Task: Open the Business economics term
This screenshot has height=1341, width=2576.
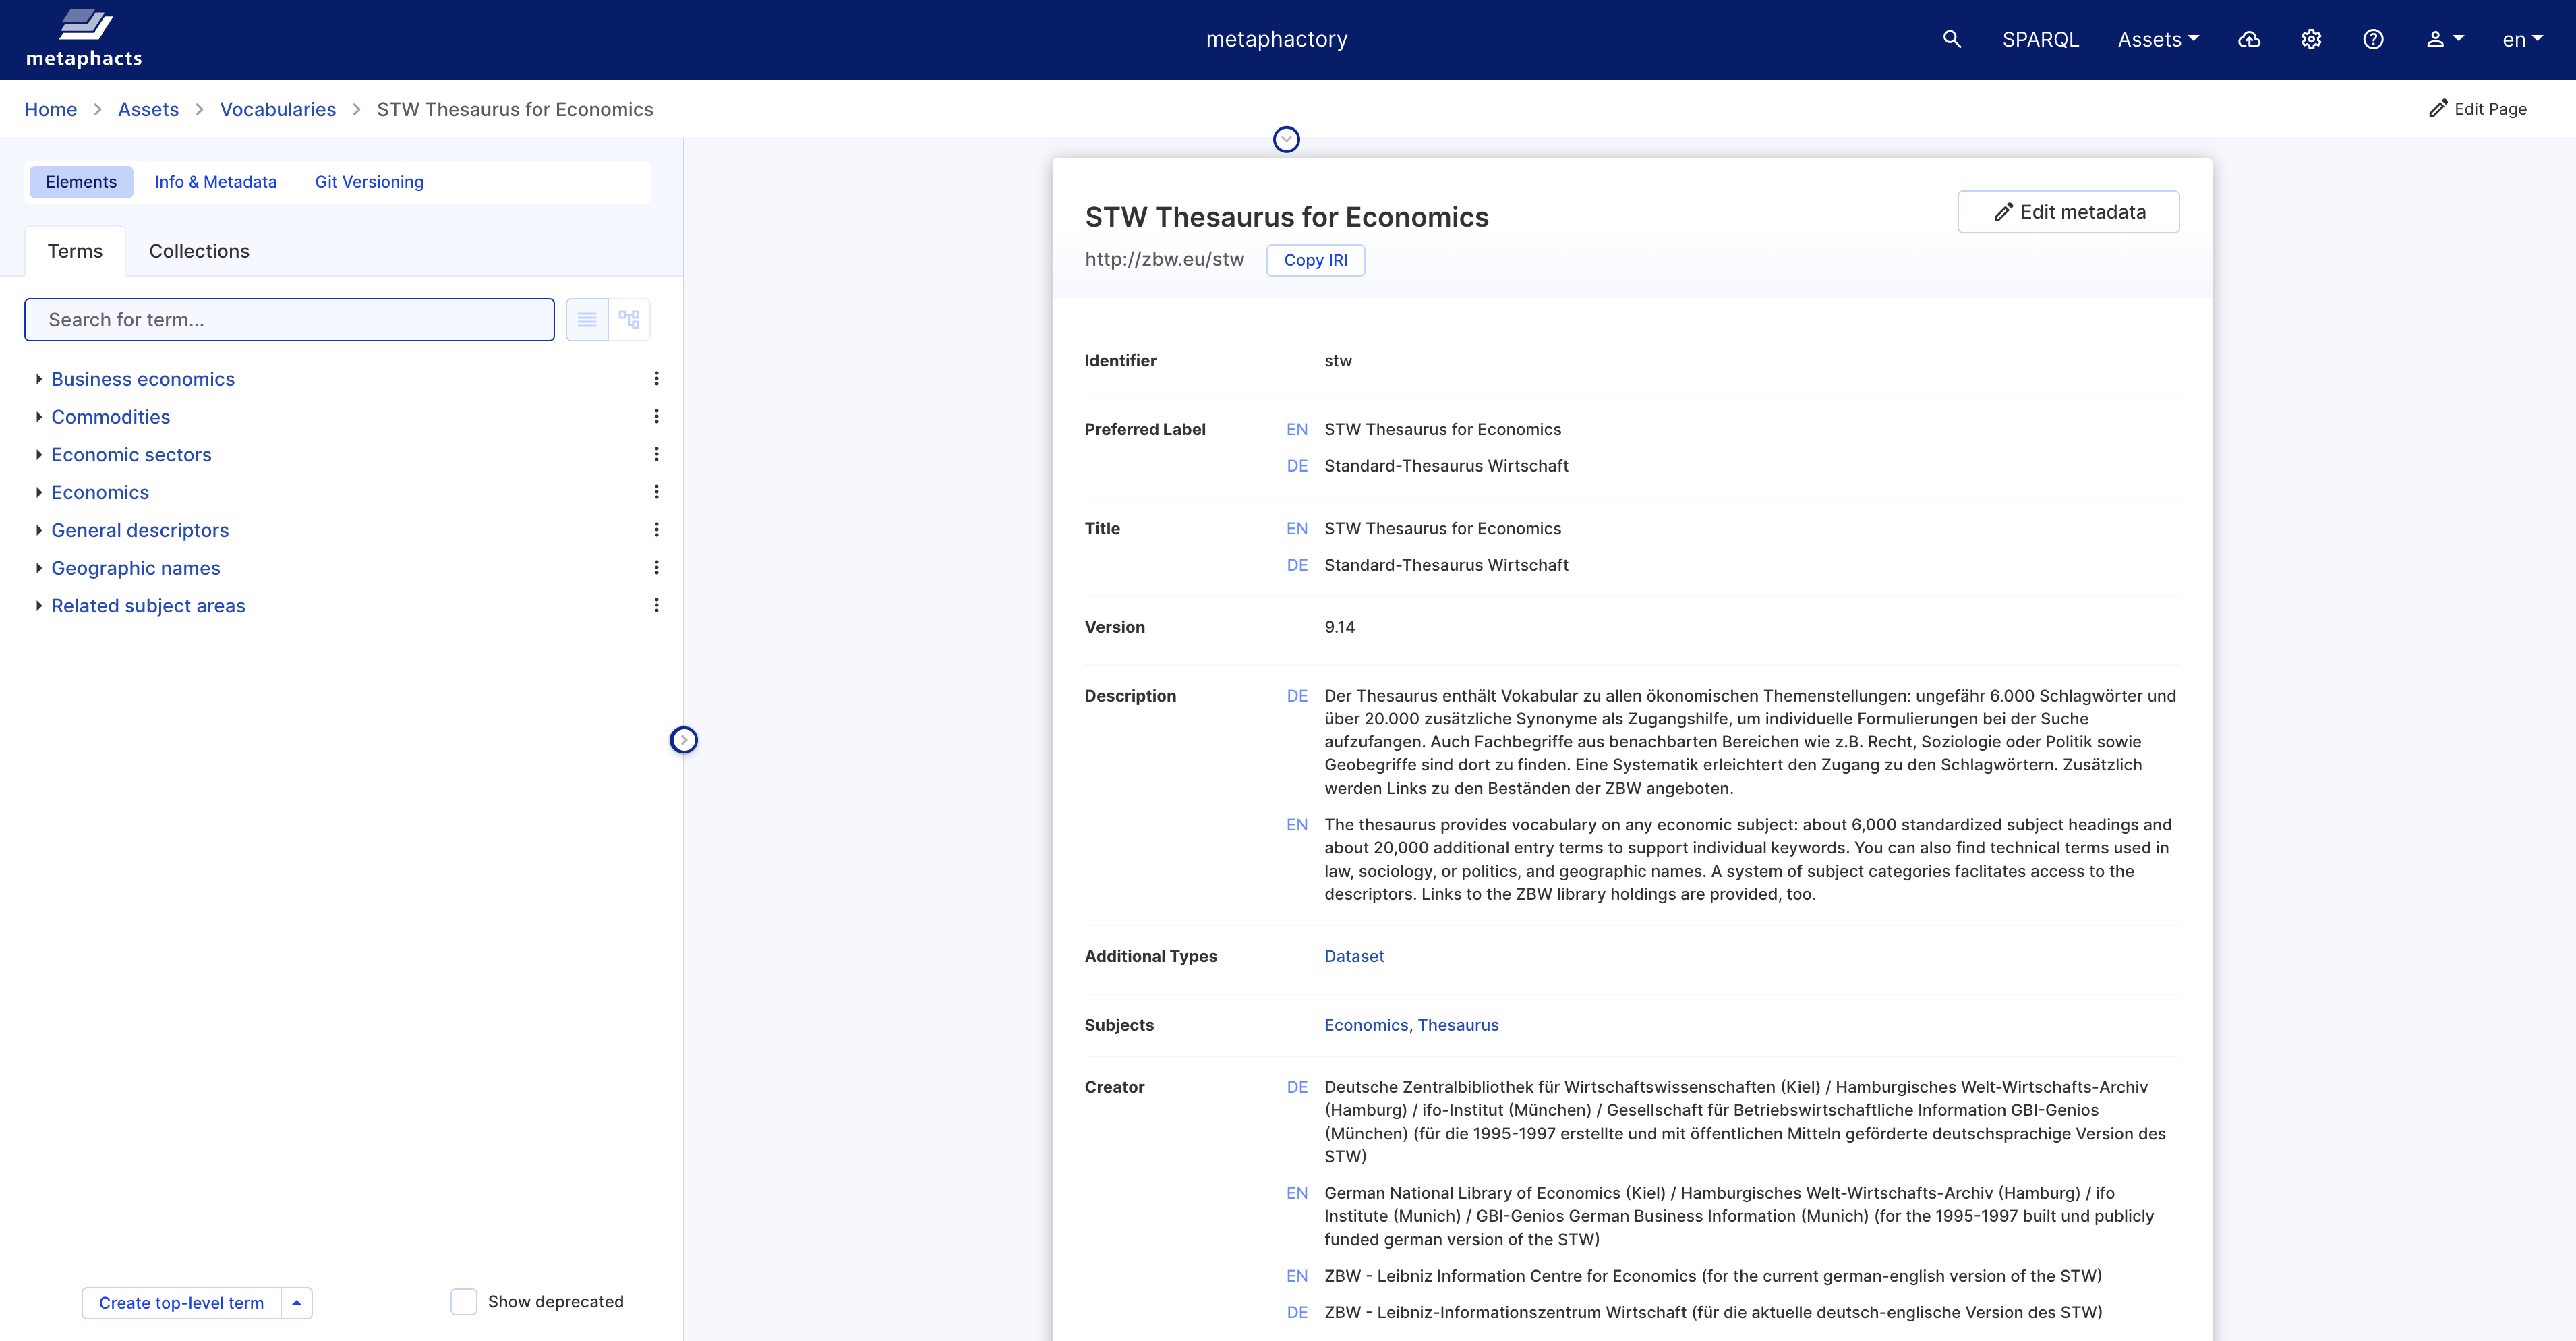Action: coord(143,379)
